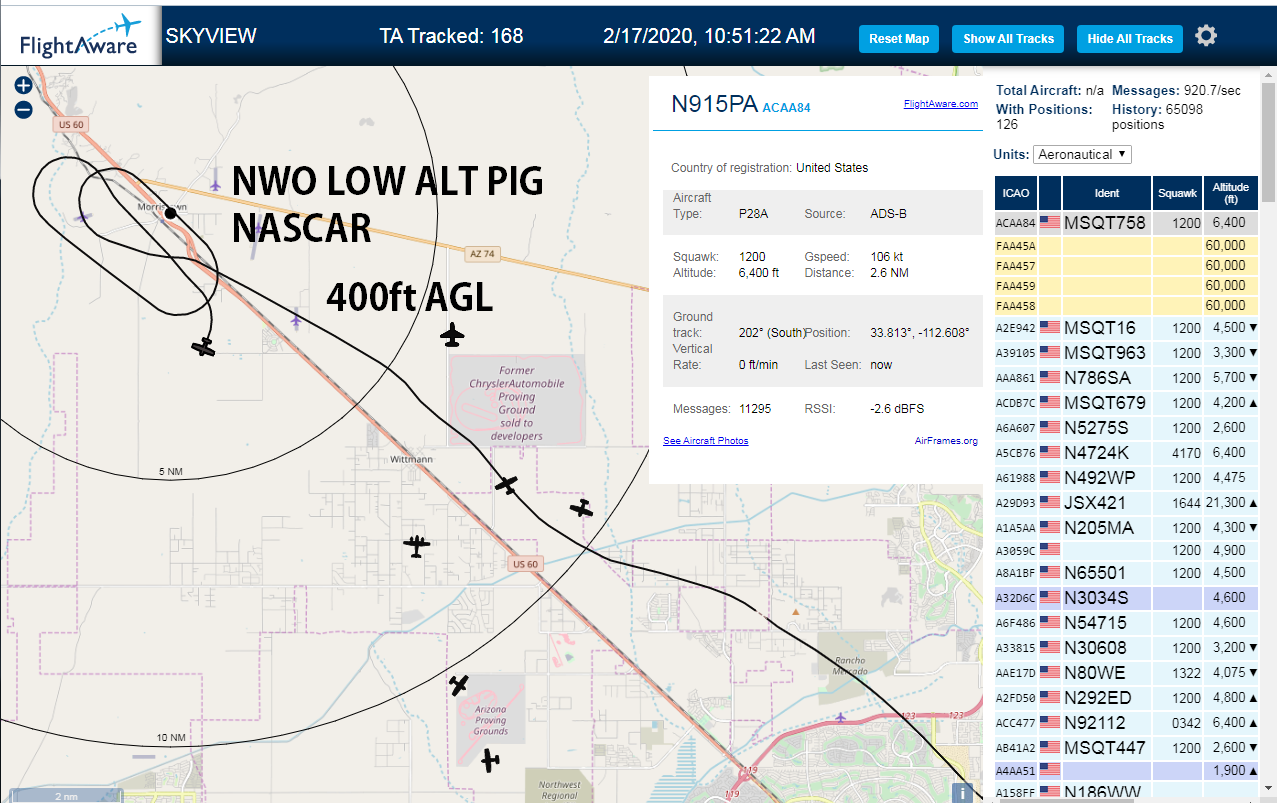The width and height of the screenshot is (1277, 803).
Task: Open the settings gear icon
Action: tap(1206, 37)
